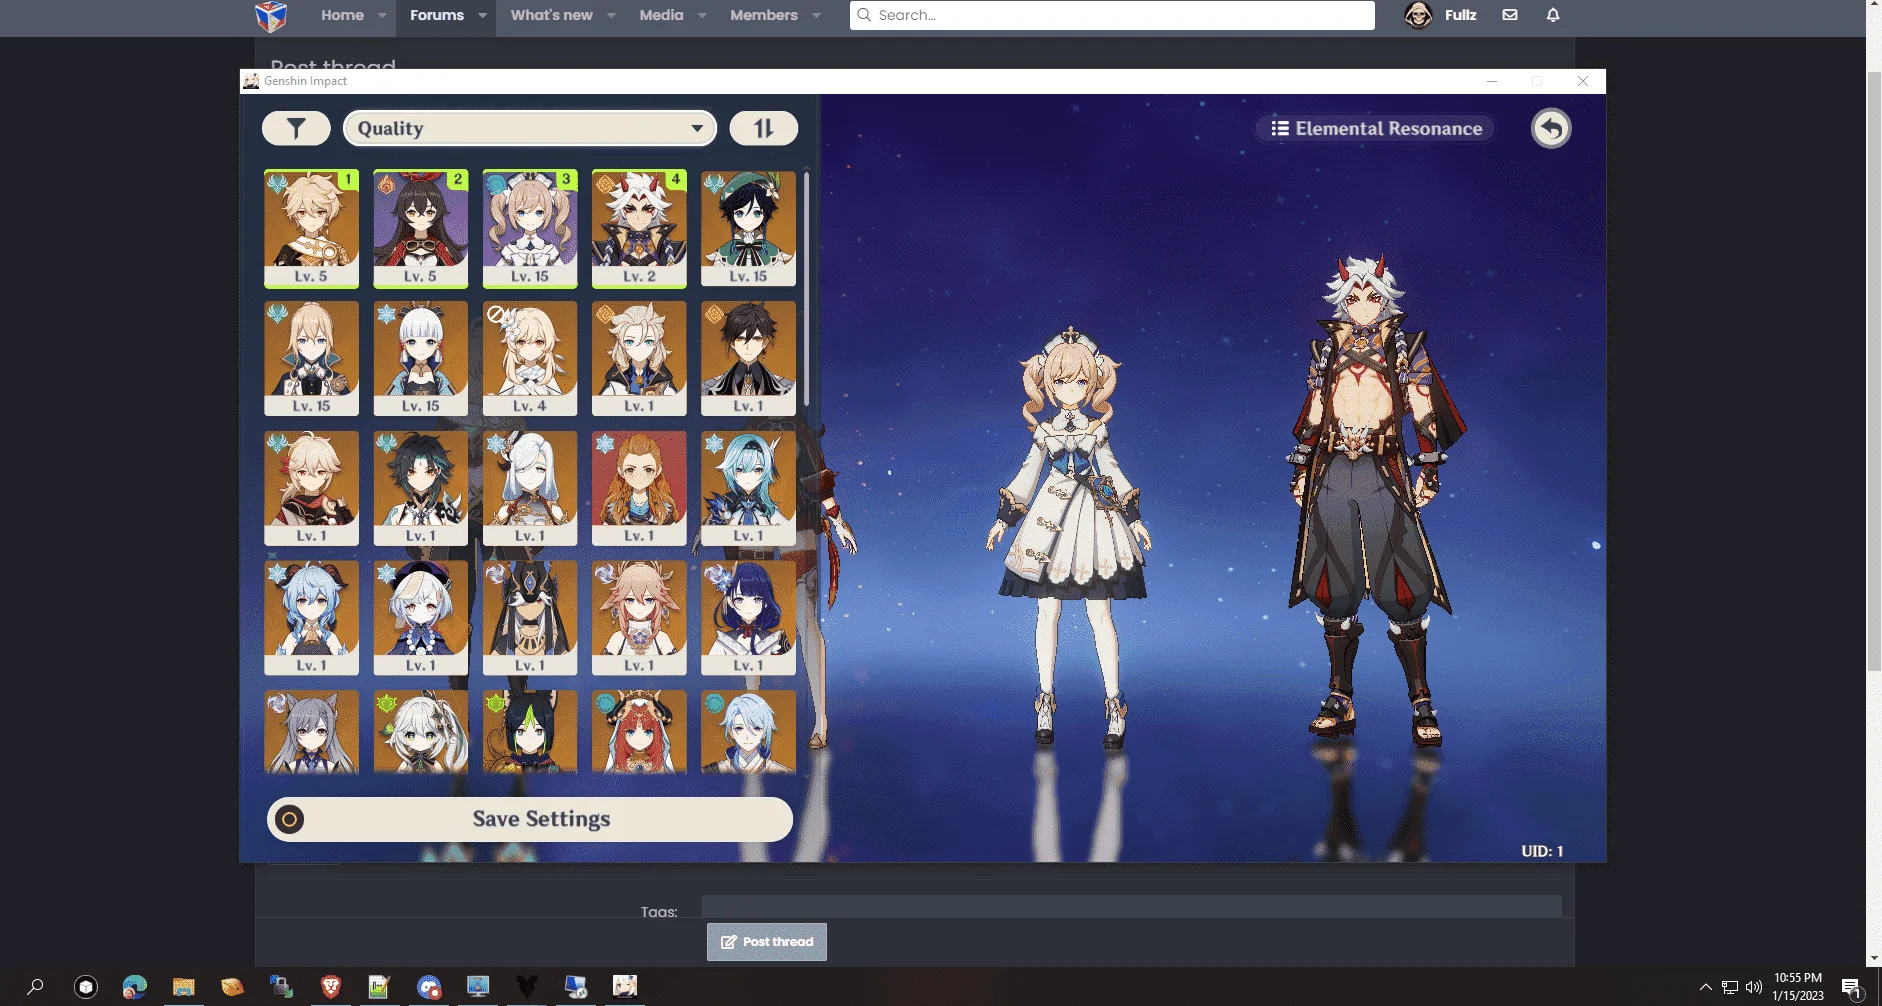Choose the Ayato character card

(748, 732)
